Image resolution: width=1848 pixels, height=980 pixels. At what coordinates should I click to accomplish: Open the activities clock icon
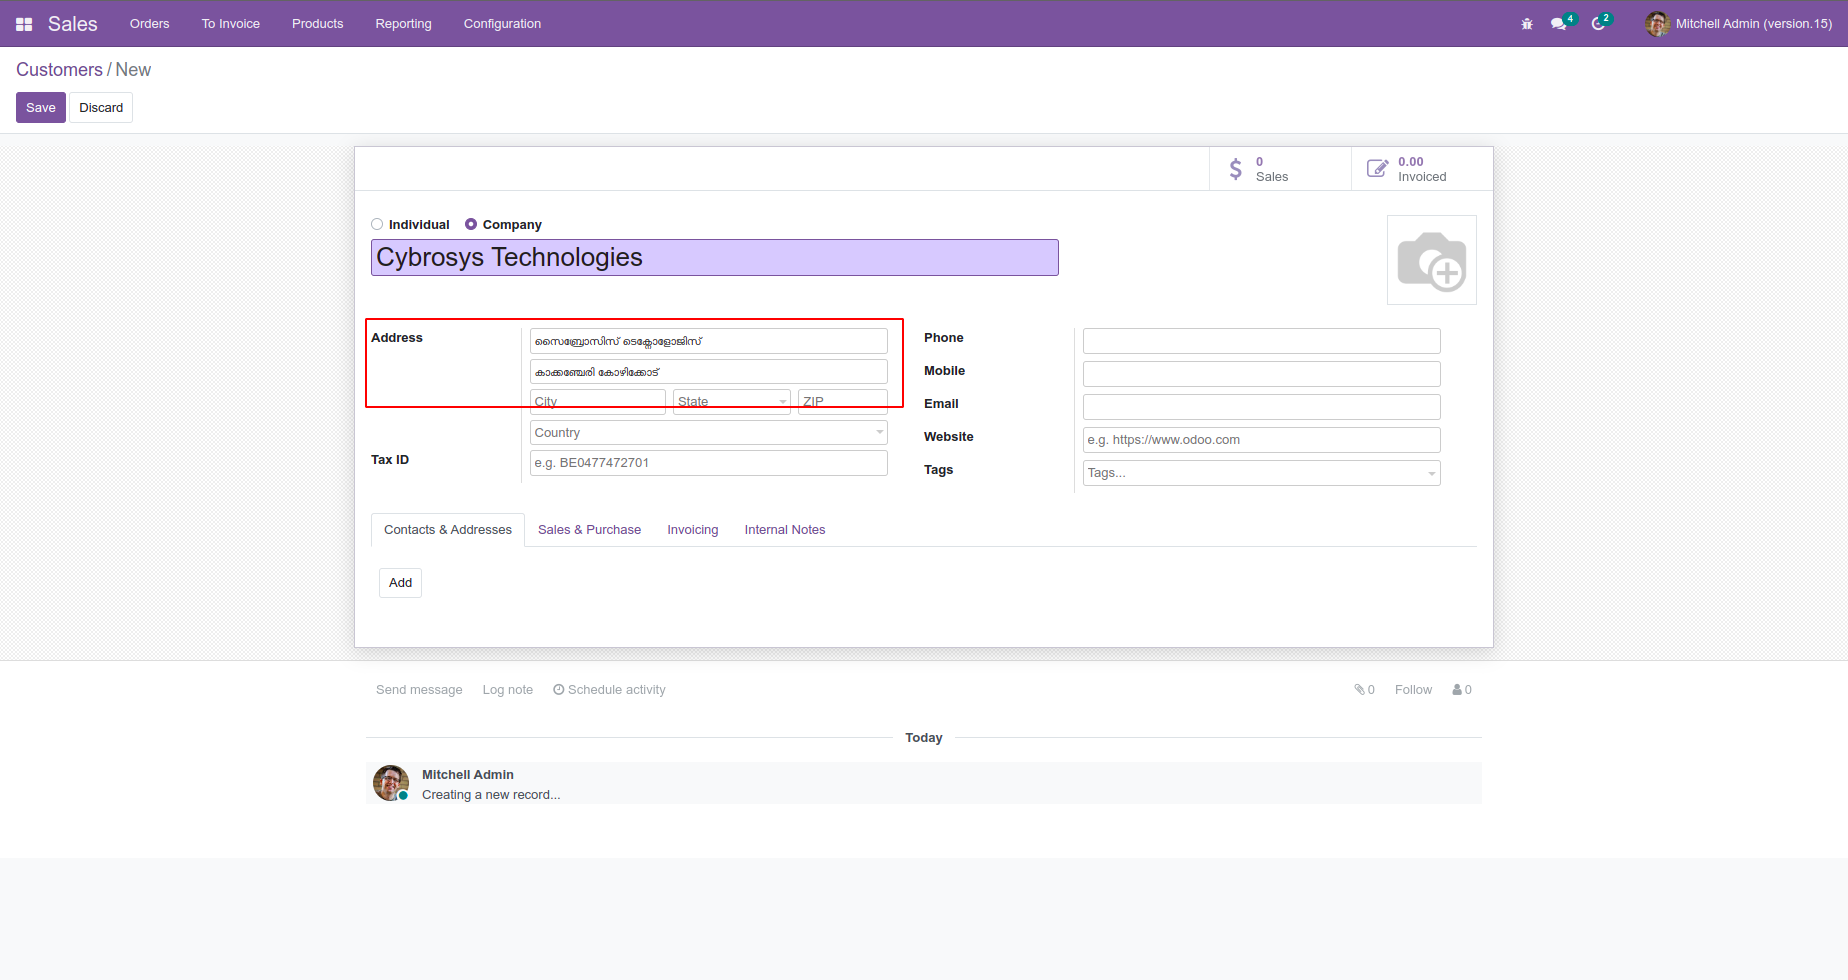1598,24
